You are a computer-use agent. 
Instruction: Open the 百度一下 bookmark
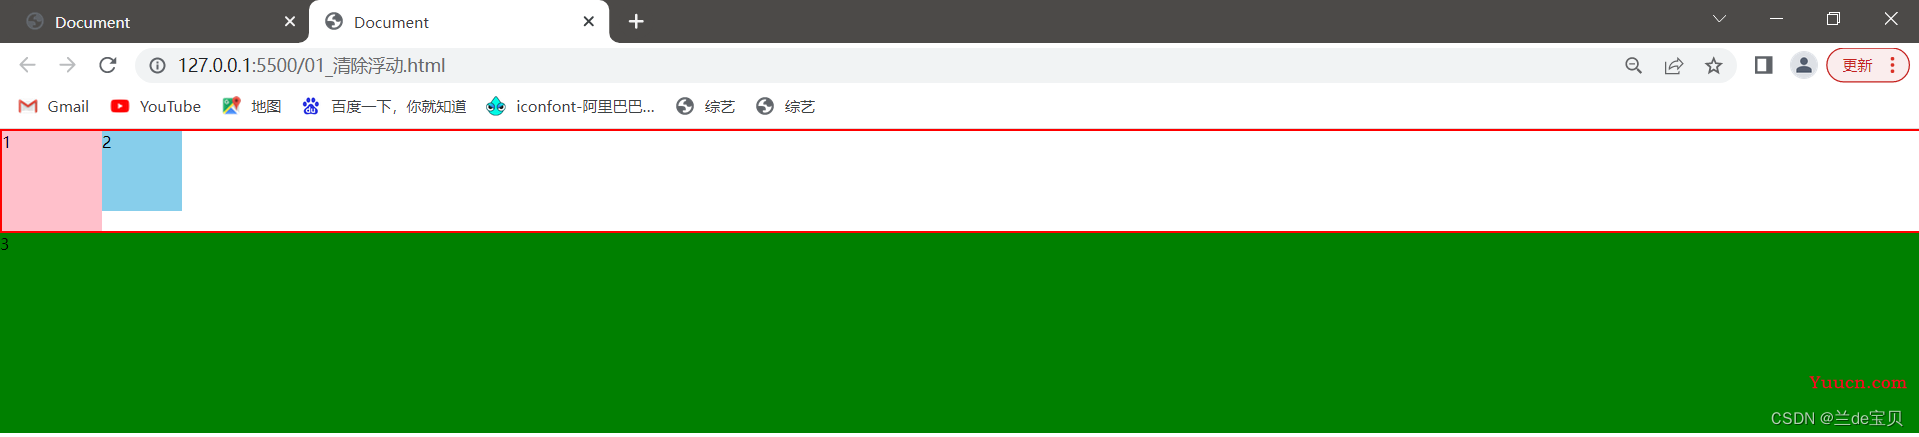(x=384, y=106)
